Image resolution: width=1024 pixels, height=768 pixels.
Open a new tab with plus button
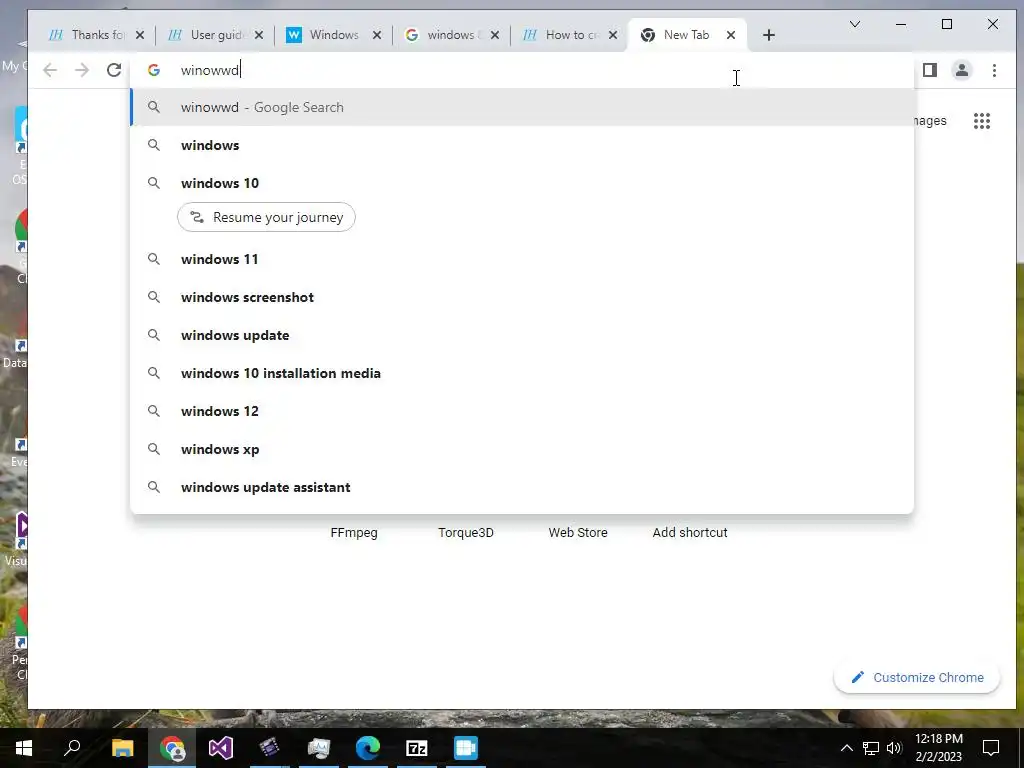pos(769,35)
